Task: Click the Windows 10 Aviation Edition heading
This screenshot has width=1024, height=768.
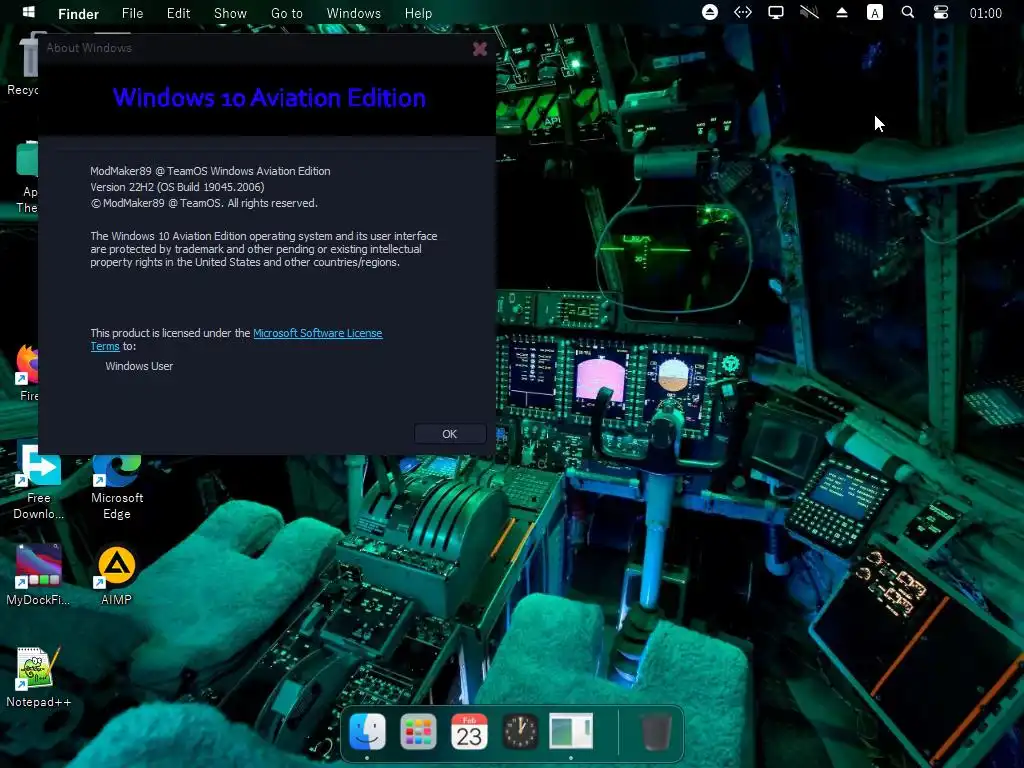Action: [x=269, y=98]
